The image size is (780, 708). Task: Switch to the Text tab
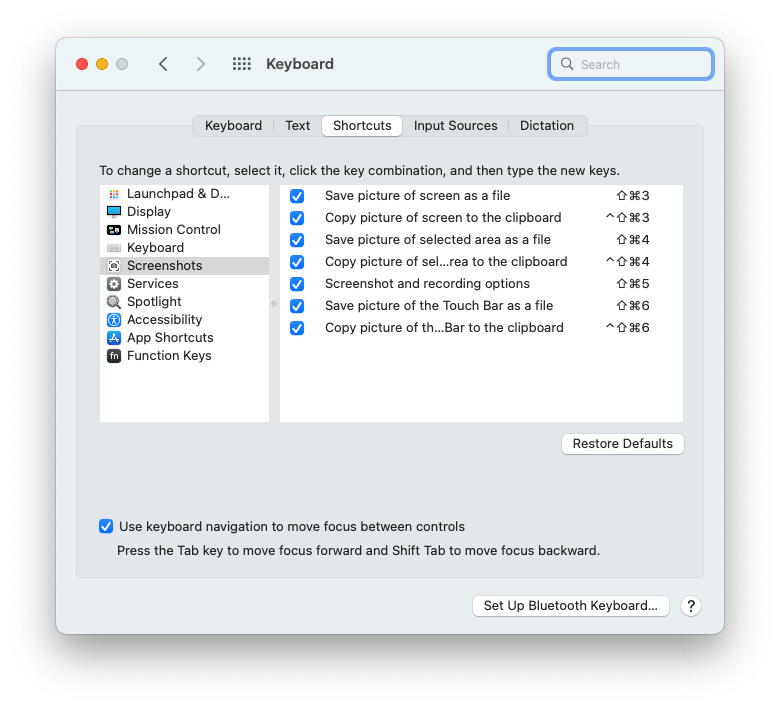297,126
